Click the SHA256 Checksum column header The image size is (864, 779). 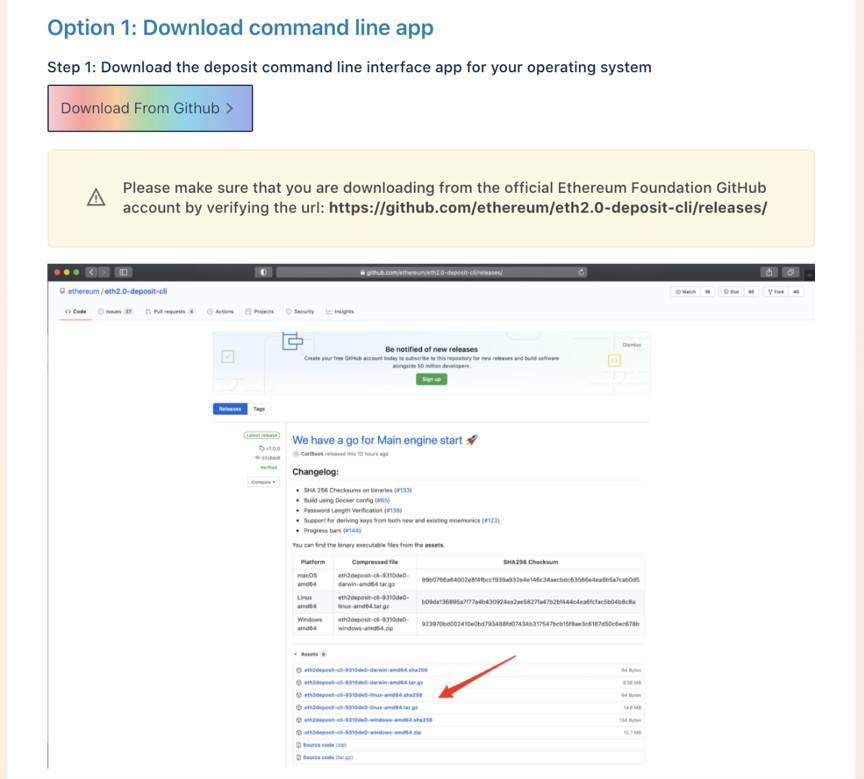point(530,562)
